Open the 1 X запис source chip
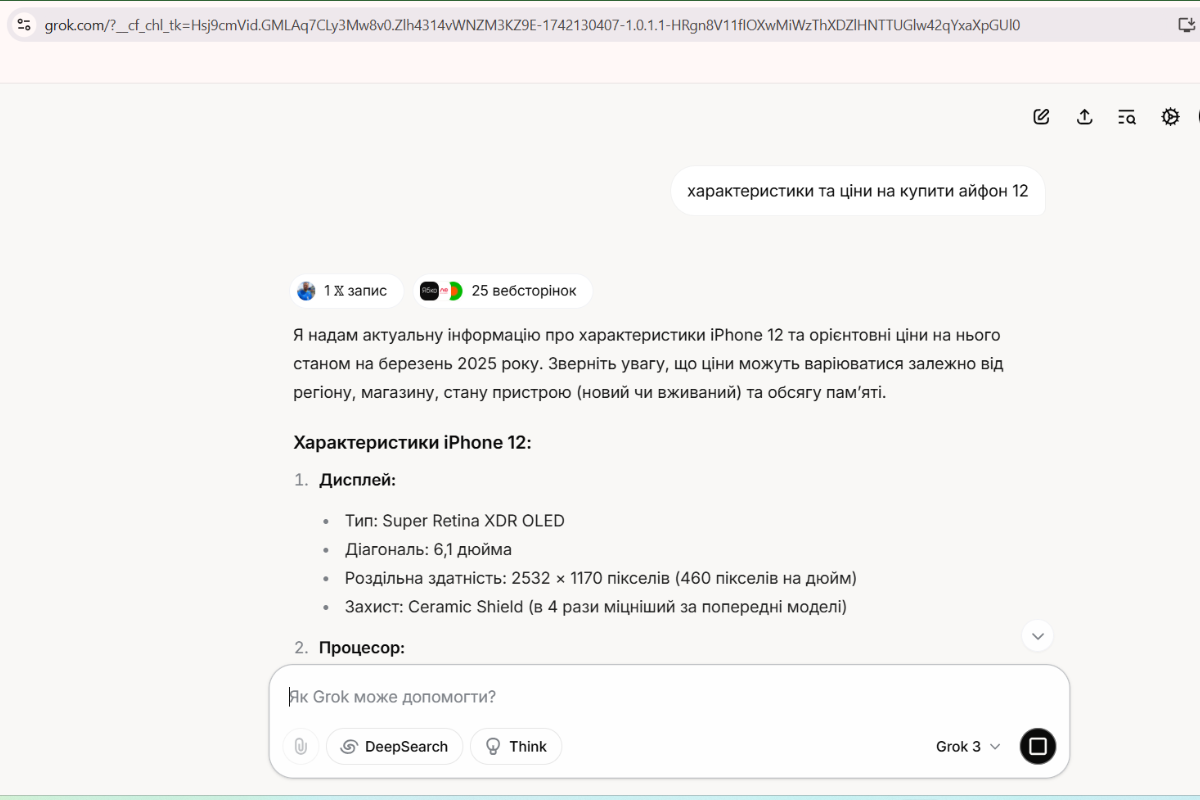 (346, 291)
